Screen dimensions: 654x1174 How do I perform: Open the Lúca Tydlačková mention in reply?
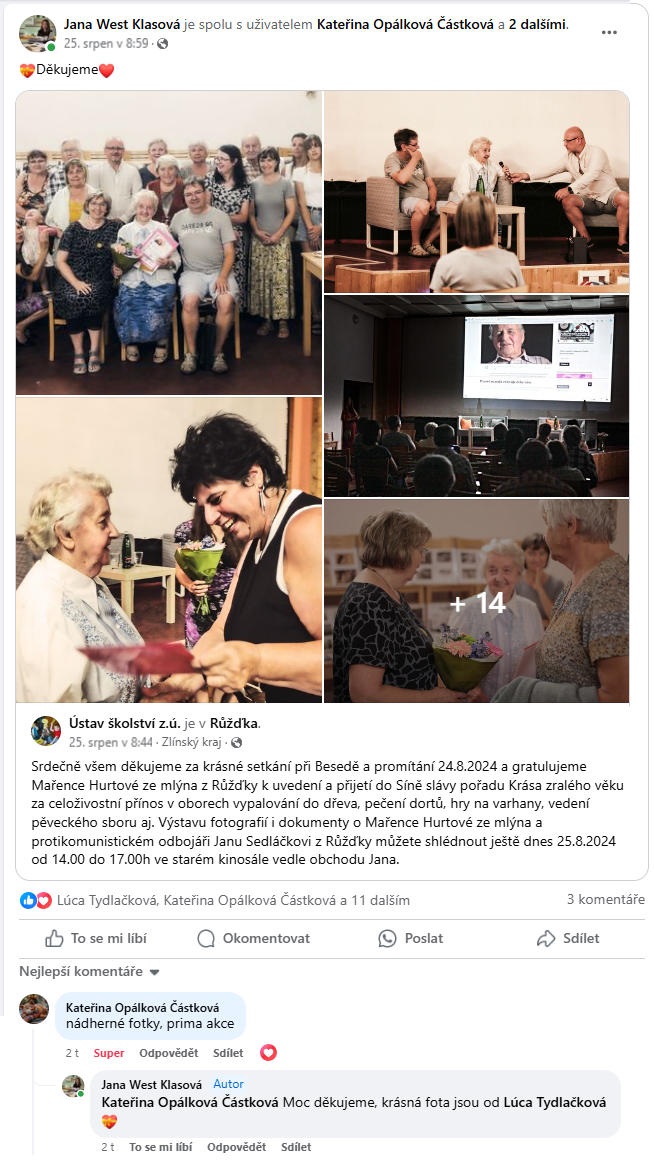pyautogui.click(x=554, y=1102)
